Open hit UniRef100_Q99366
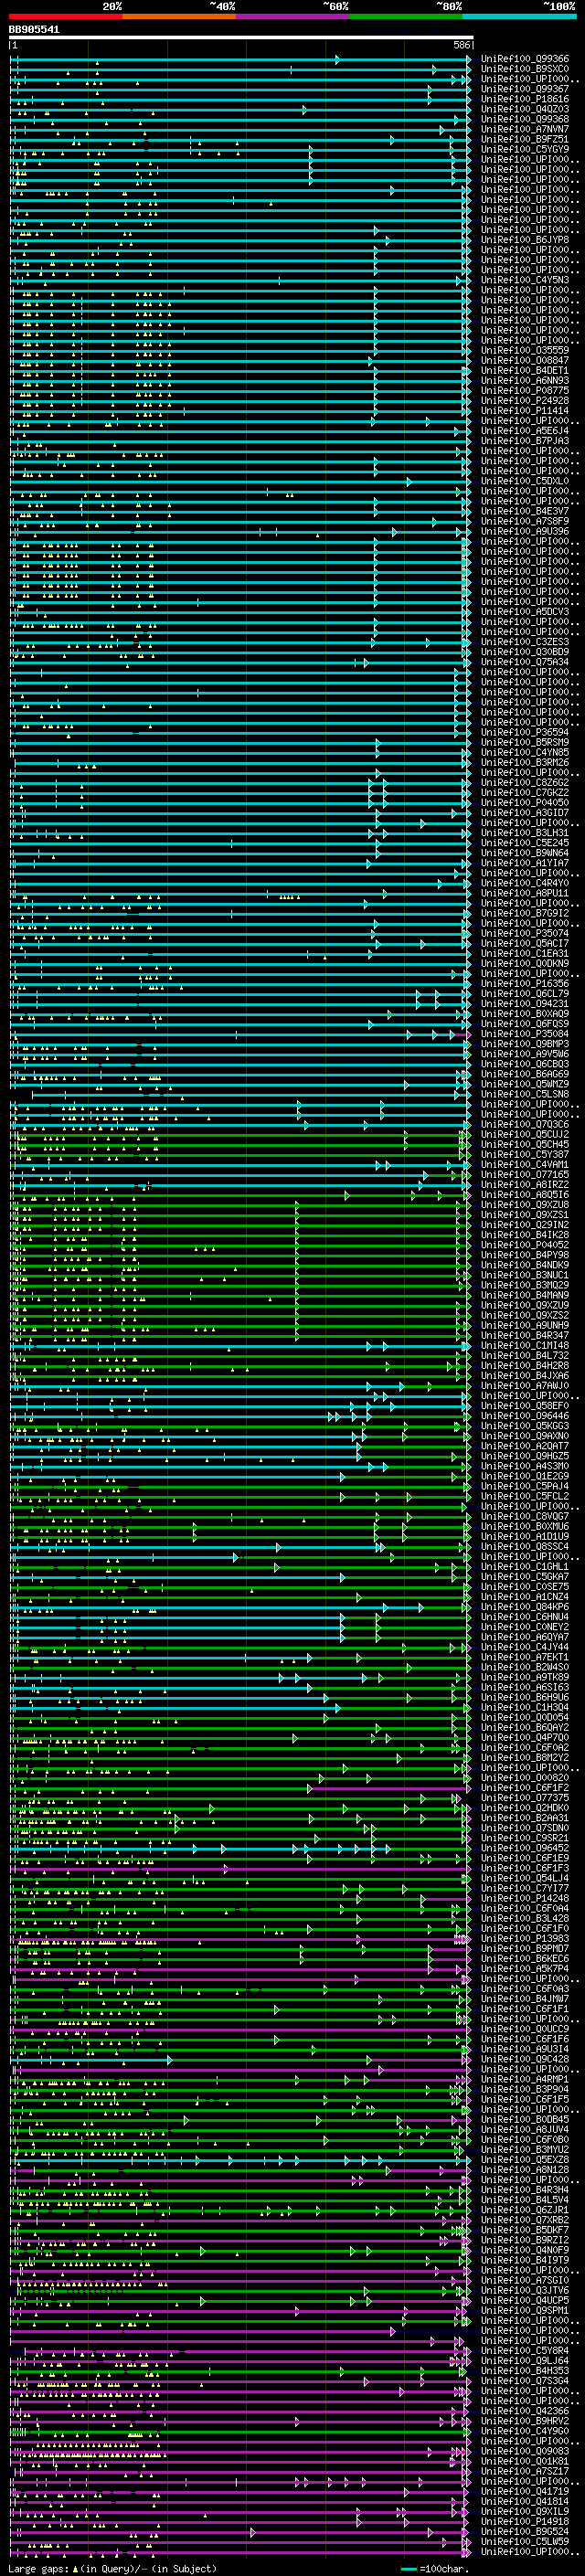This screenshot has height=2576, width=585. [525, 59]
